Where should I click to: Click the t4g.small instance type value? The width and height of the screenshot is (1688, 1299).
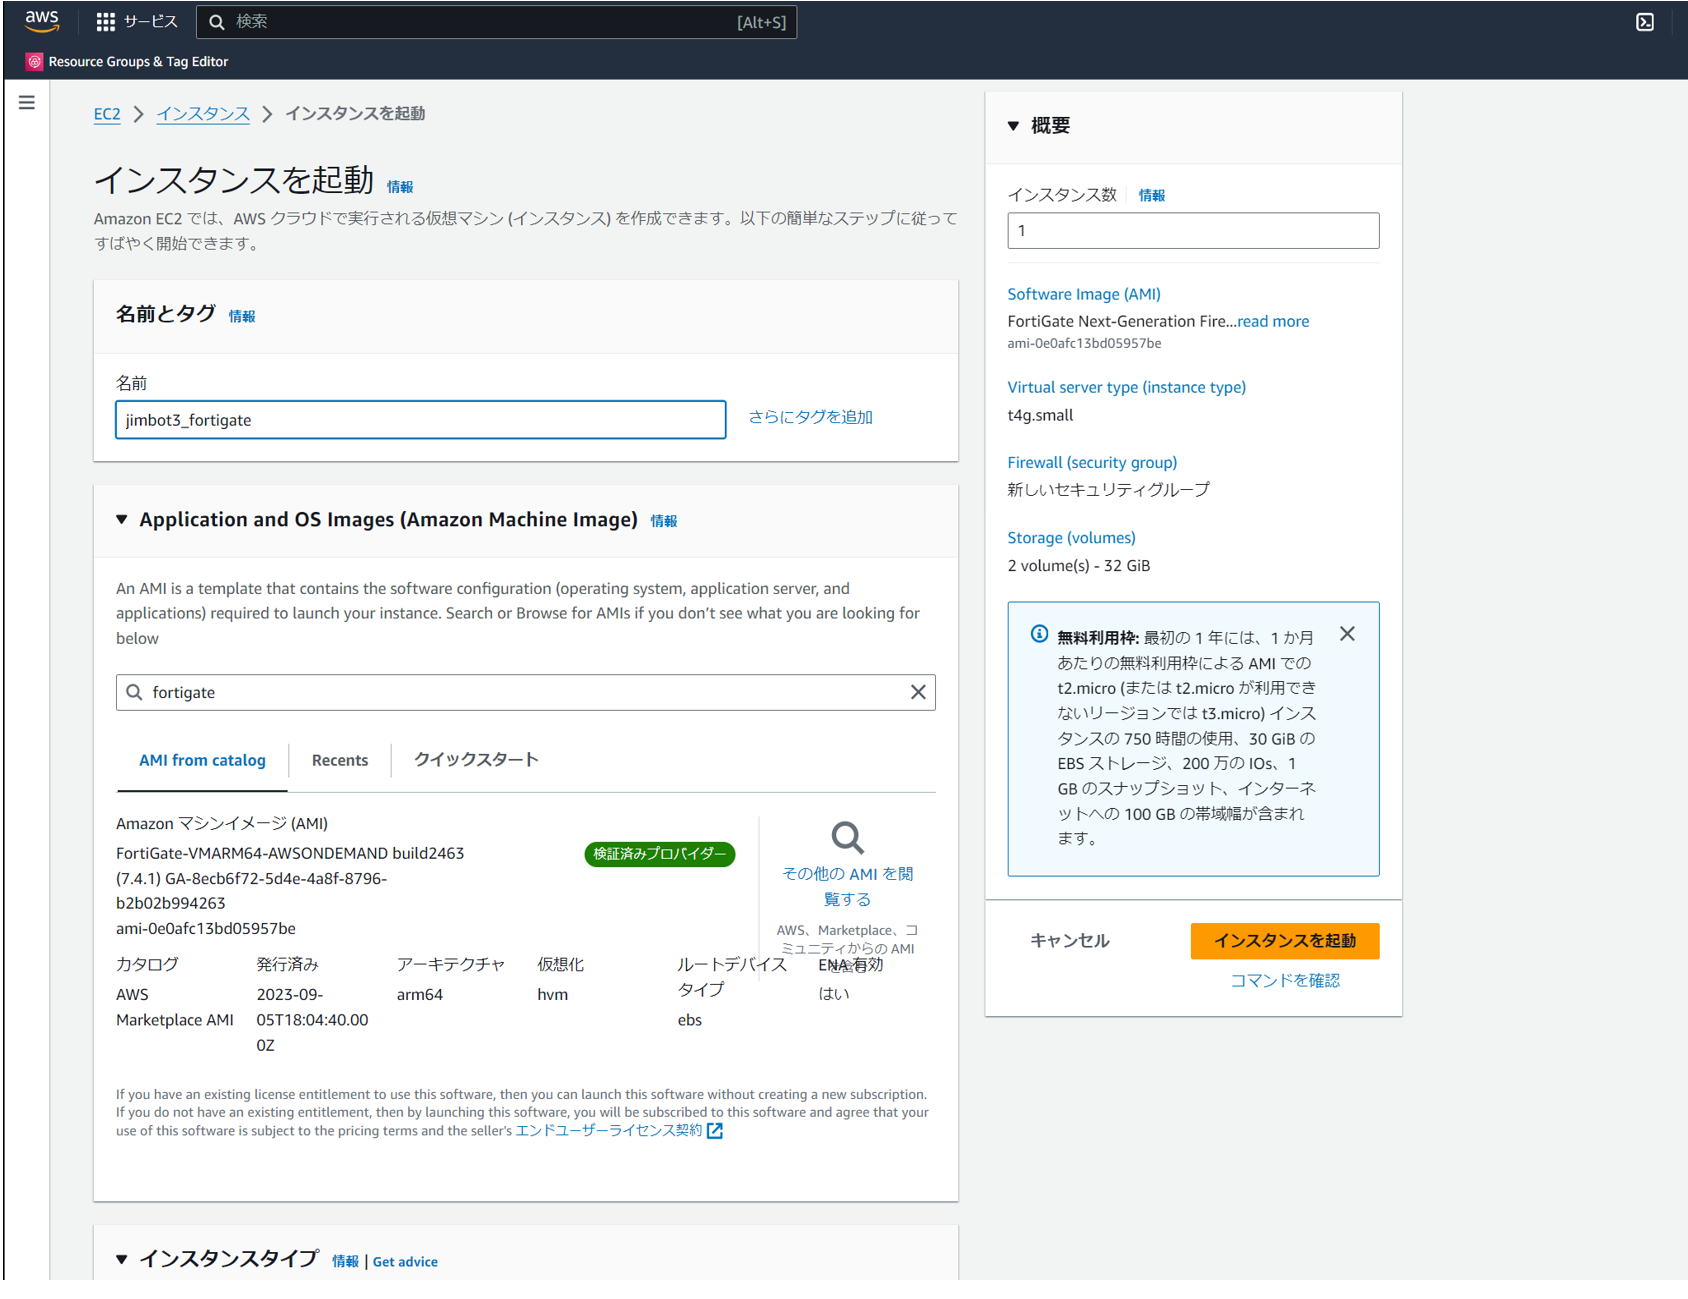pos(1040,416)
